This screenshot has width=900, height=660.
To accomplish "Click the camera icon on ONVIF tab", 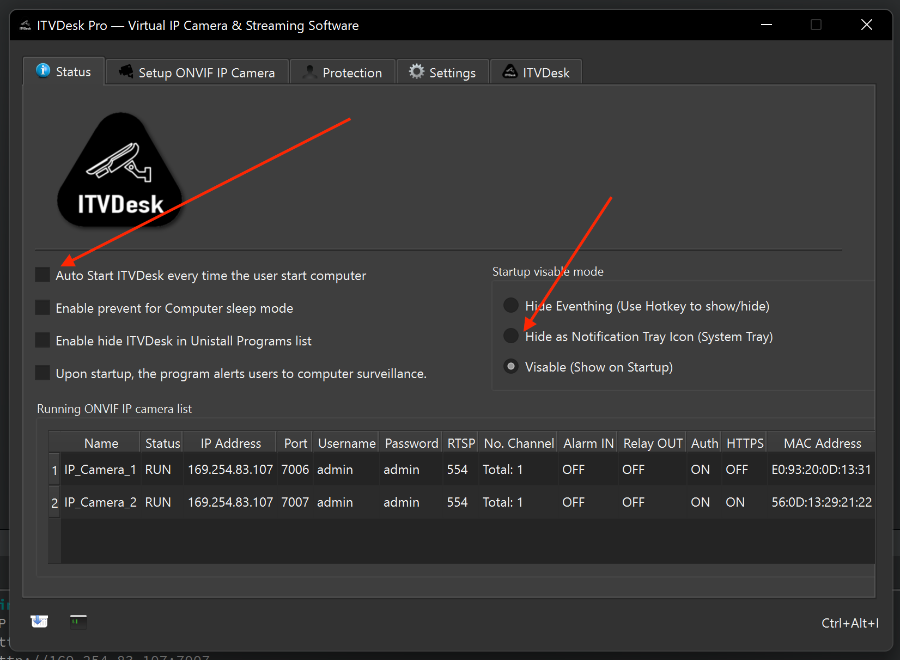I will (x=126, y=72).
